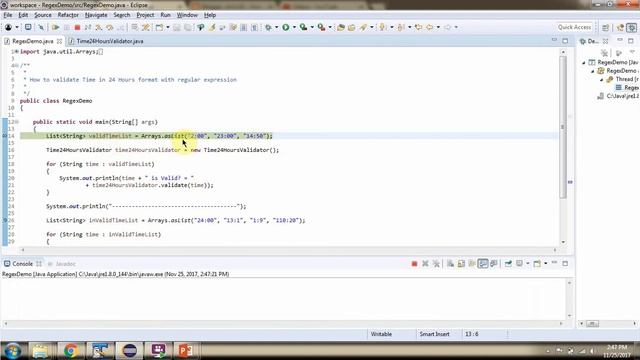Open the File menu
The height and width of the screenshot is (360, 640).
(8, 15)
